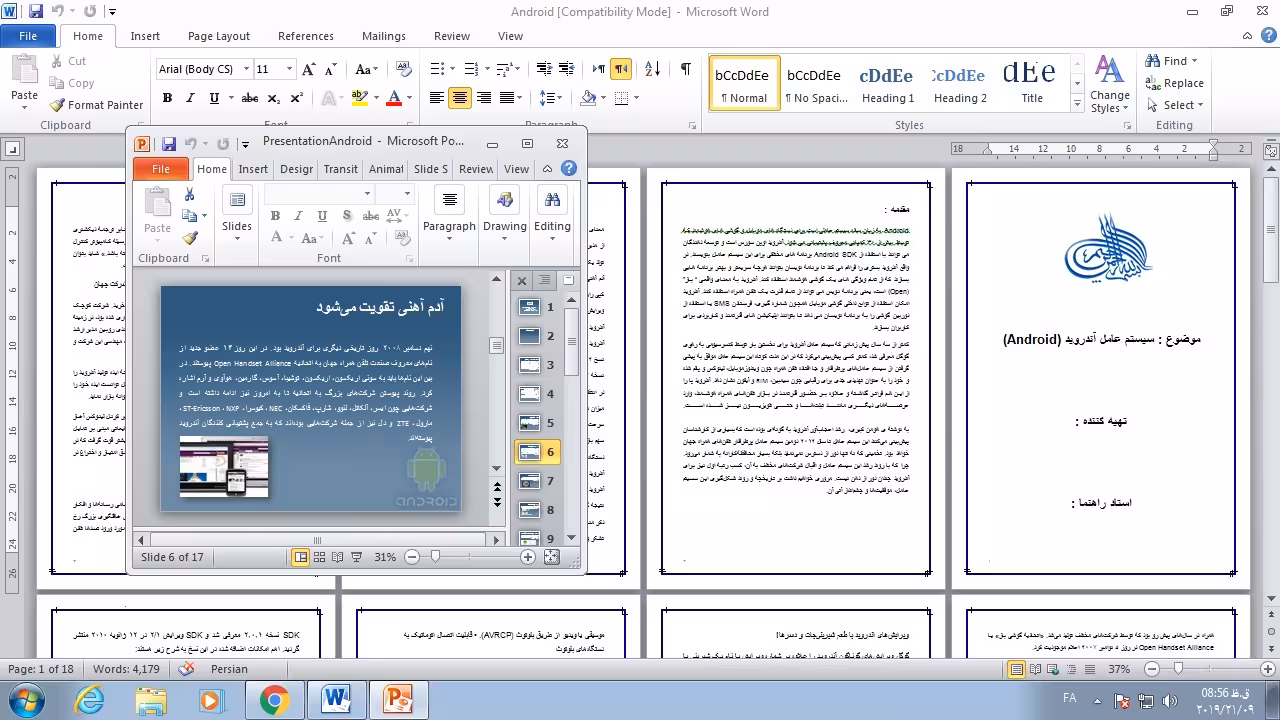Shrink font size in the Word ribbon
This screenshot has height=720, width=1280.
pos(330,69)
